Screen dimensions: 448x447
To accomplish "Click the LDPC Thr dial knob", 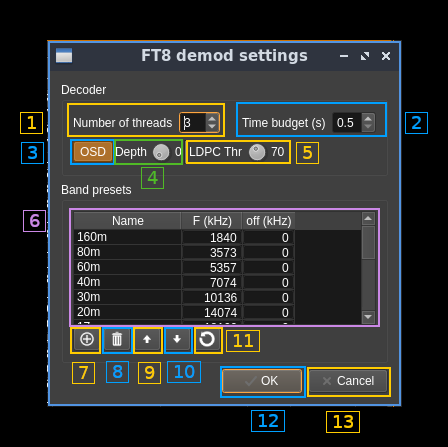I will coord(257,152).
